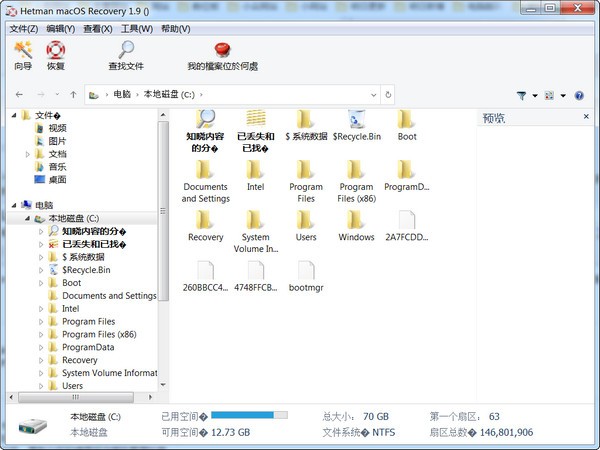Go back with the left arrow
This screenshot has height=450, width=600.
coord(19,95)
